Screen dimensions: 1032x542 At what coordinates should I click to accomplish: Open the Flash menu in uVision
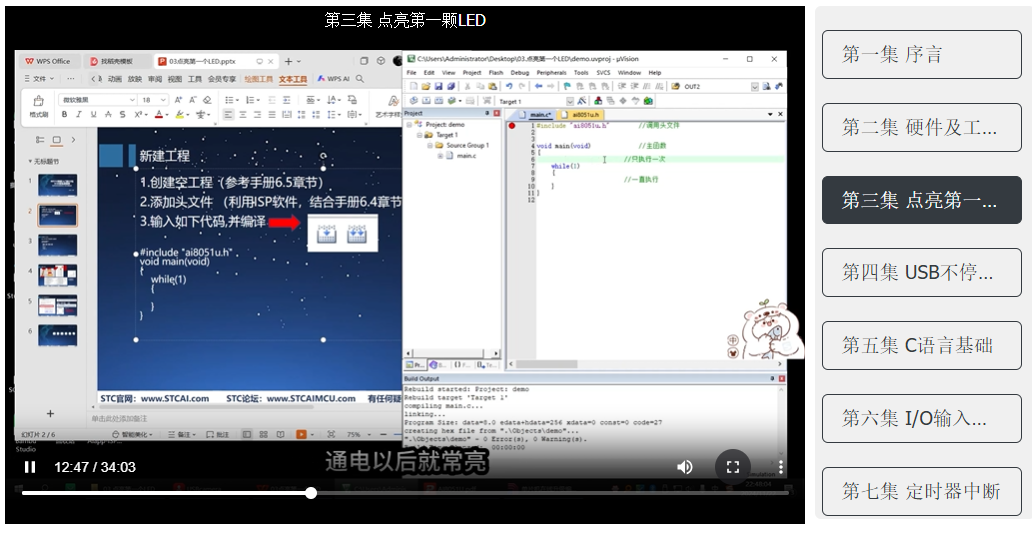pos(496,72)
